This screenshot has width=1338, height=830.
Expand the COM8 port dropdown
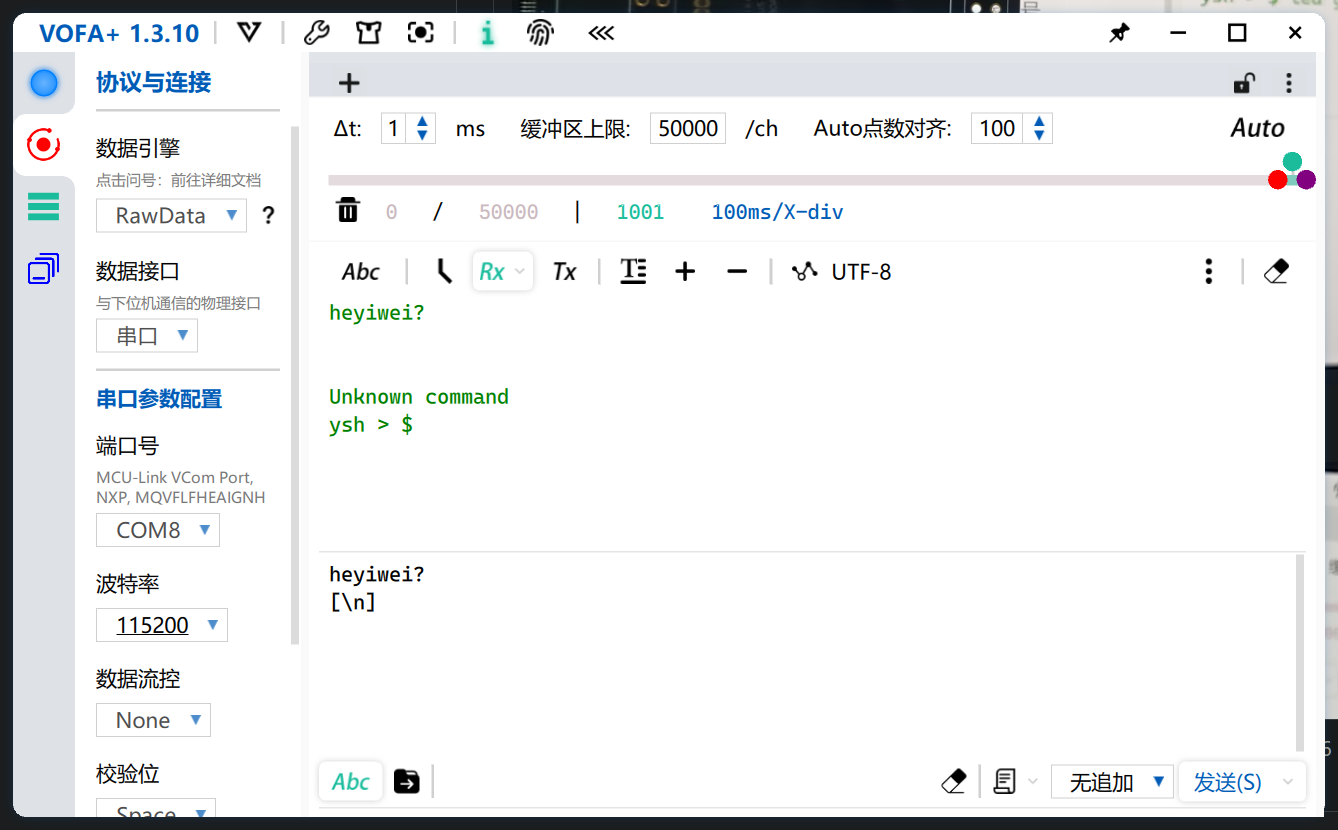click(158, 530)
